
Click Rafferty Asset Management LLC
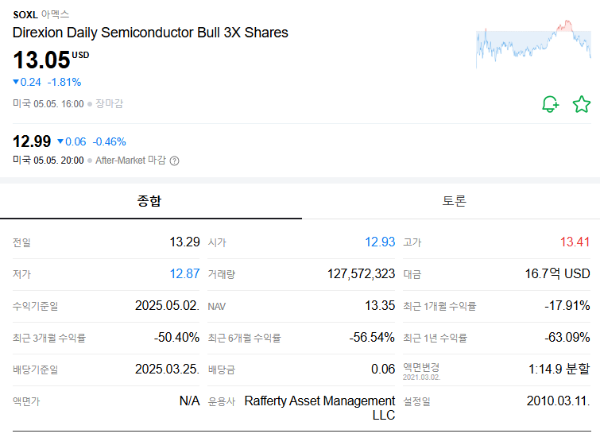pyautogui.click(x=320, y=408)
